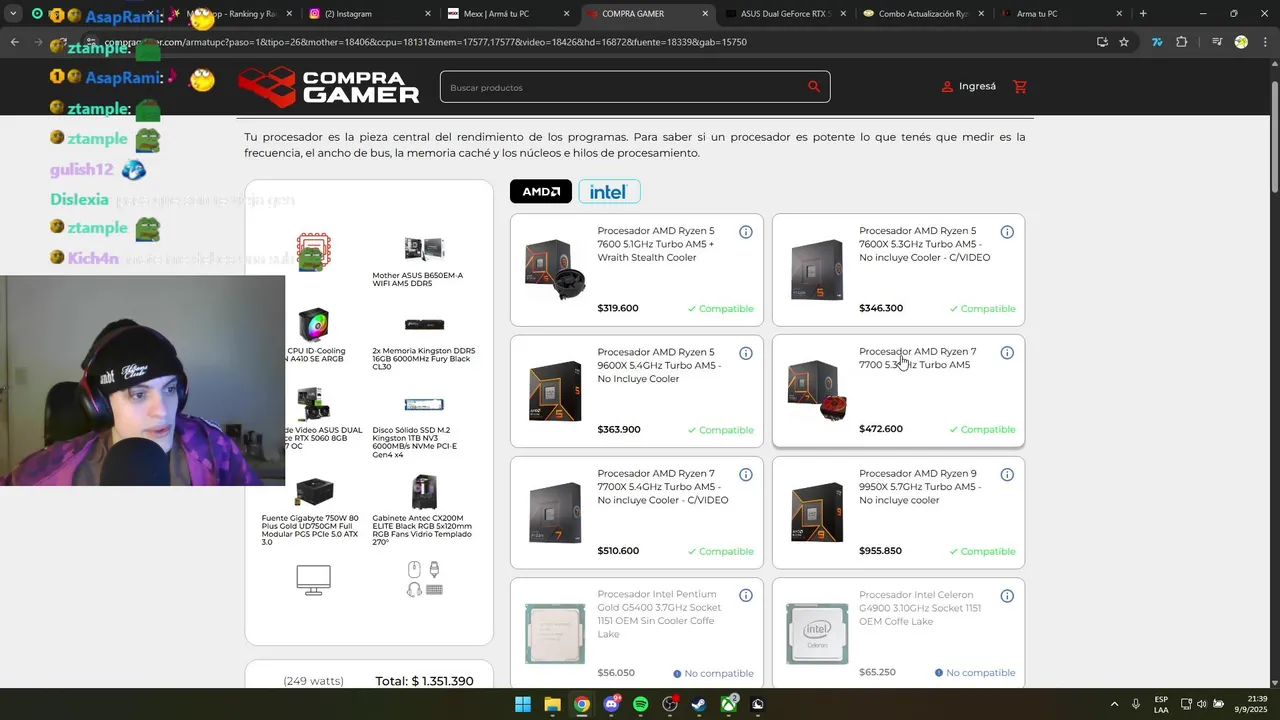Filter processors by Intel brand

click(x=609, y=191)
